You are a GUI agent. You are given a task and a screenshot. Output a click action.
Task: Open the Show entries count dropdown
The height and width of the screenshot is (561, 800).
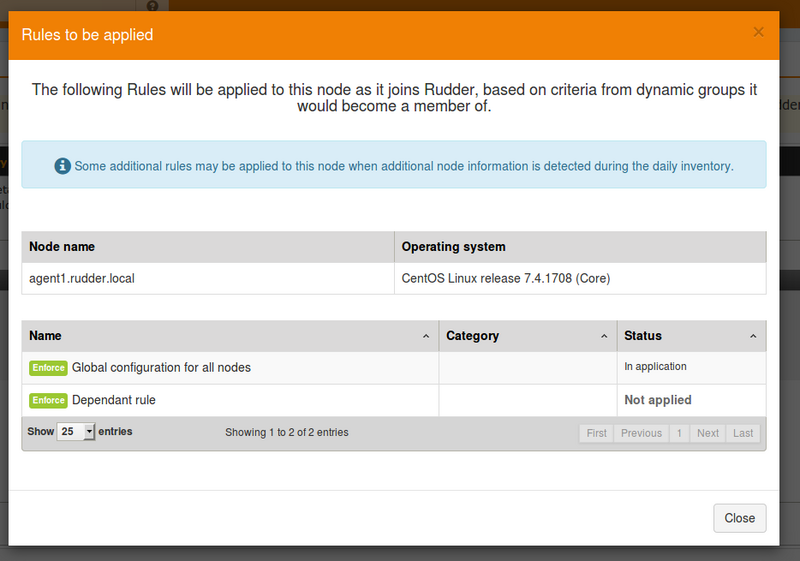pos(76,431)
